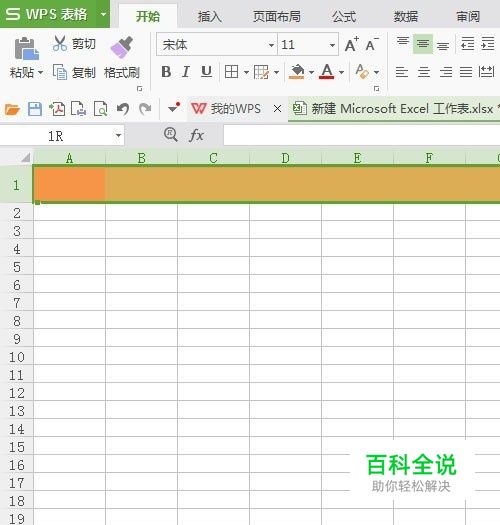Image resolution: width=500 pixels, height=525 pixels.
Task: Switch to the 开始 tab
Action: coord(148,16)
